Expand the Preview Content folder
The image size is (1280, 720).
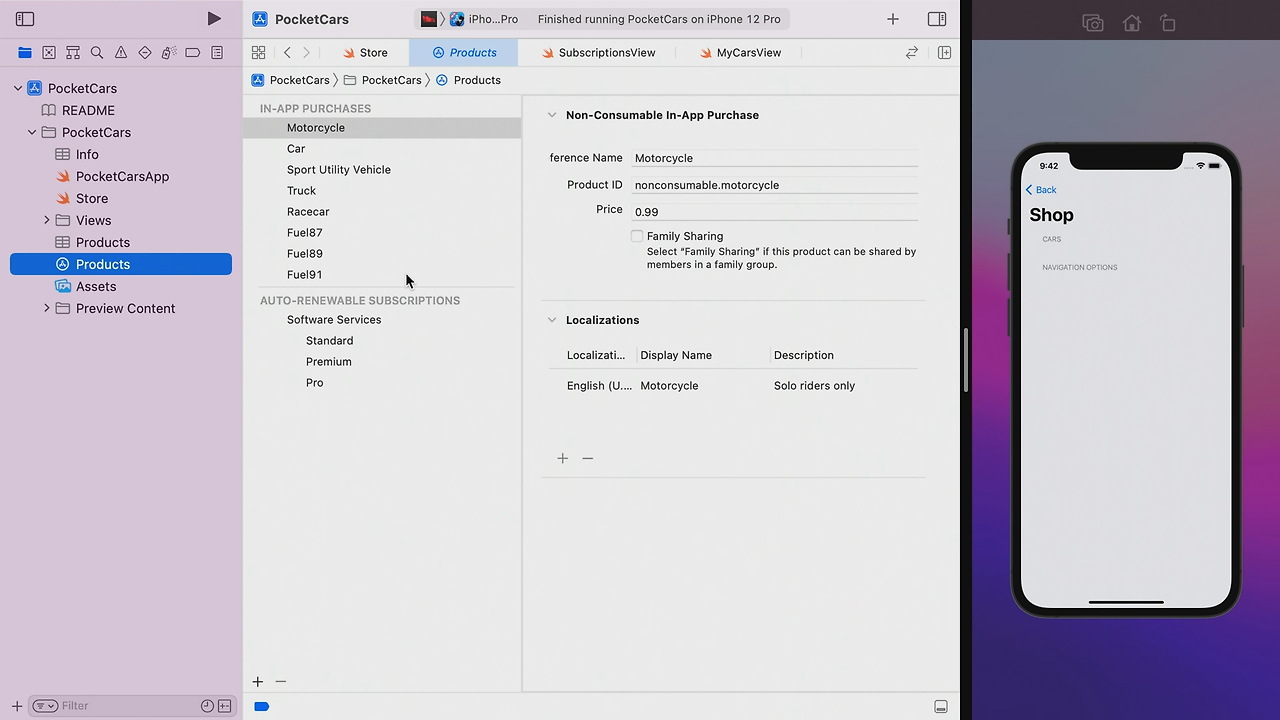(46, 308)
